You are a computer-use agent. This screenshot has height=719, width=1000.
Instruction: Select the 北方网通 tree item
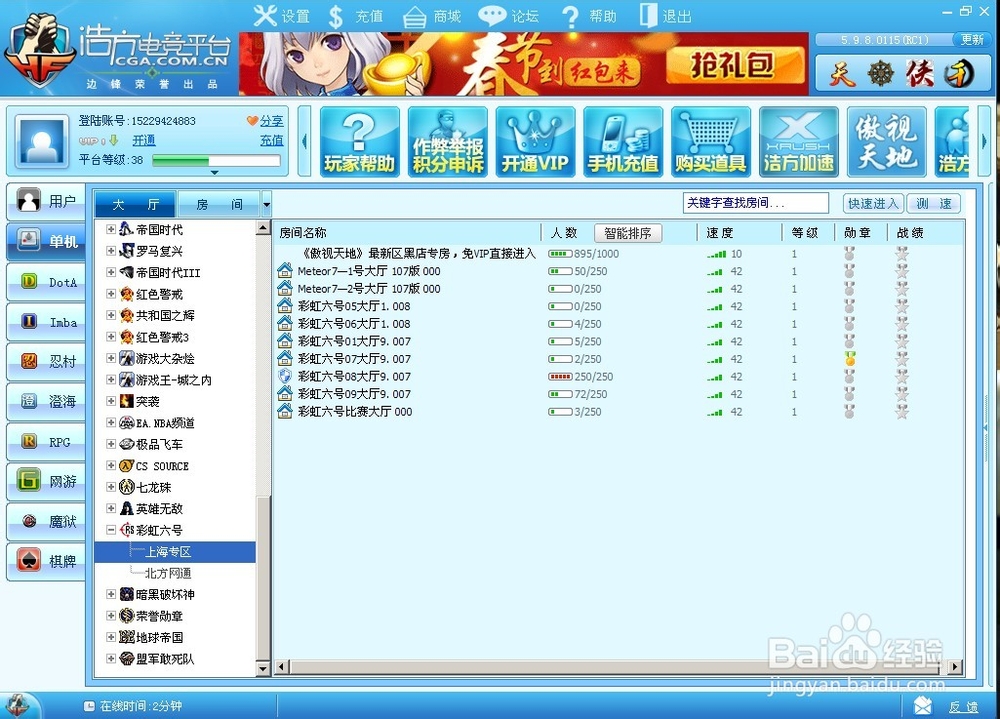coord(168,573)
